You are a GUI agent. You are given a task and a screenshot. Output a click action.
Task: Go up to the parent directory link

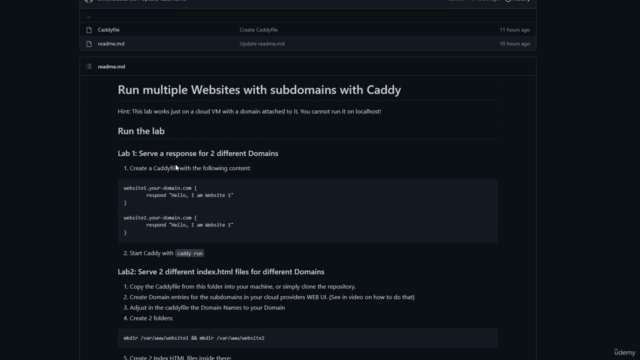(89, 17)
